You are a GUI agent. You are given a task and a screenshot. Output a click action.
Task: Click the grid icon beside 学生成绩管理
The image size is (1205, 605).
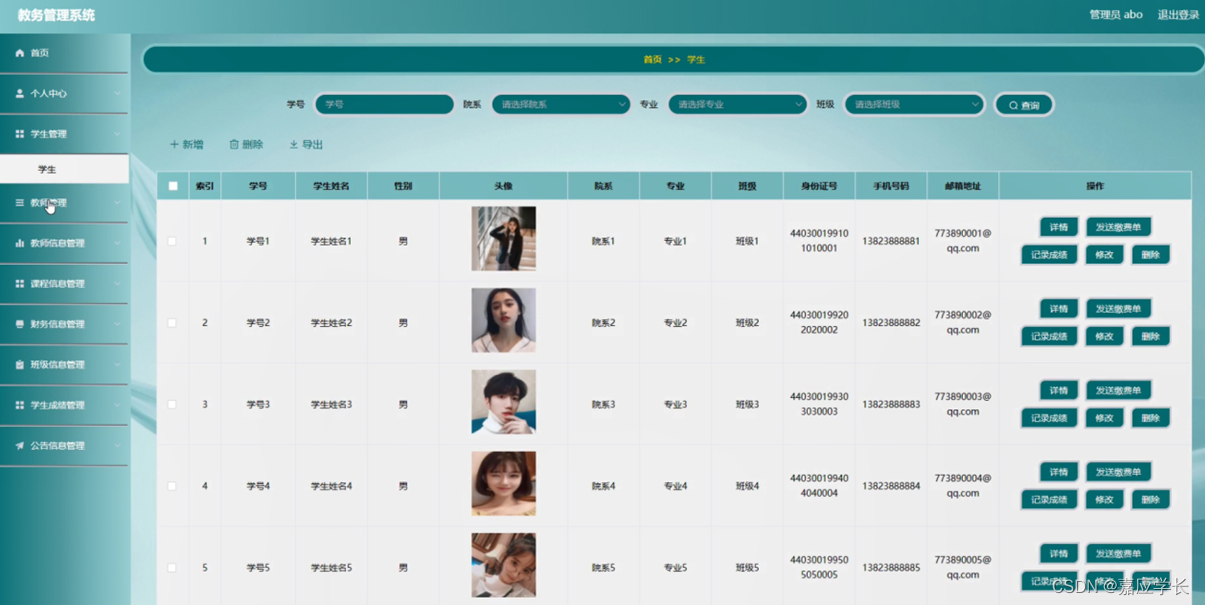pos(19,405)
